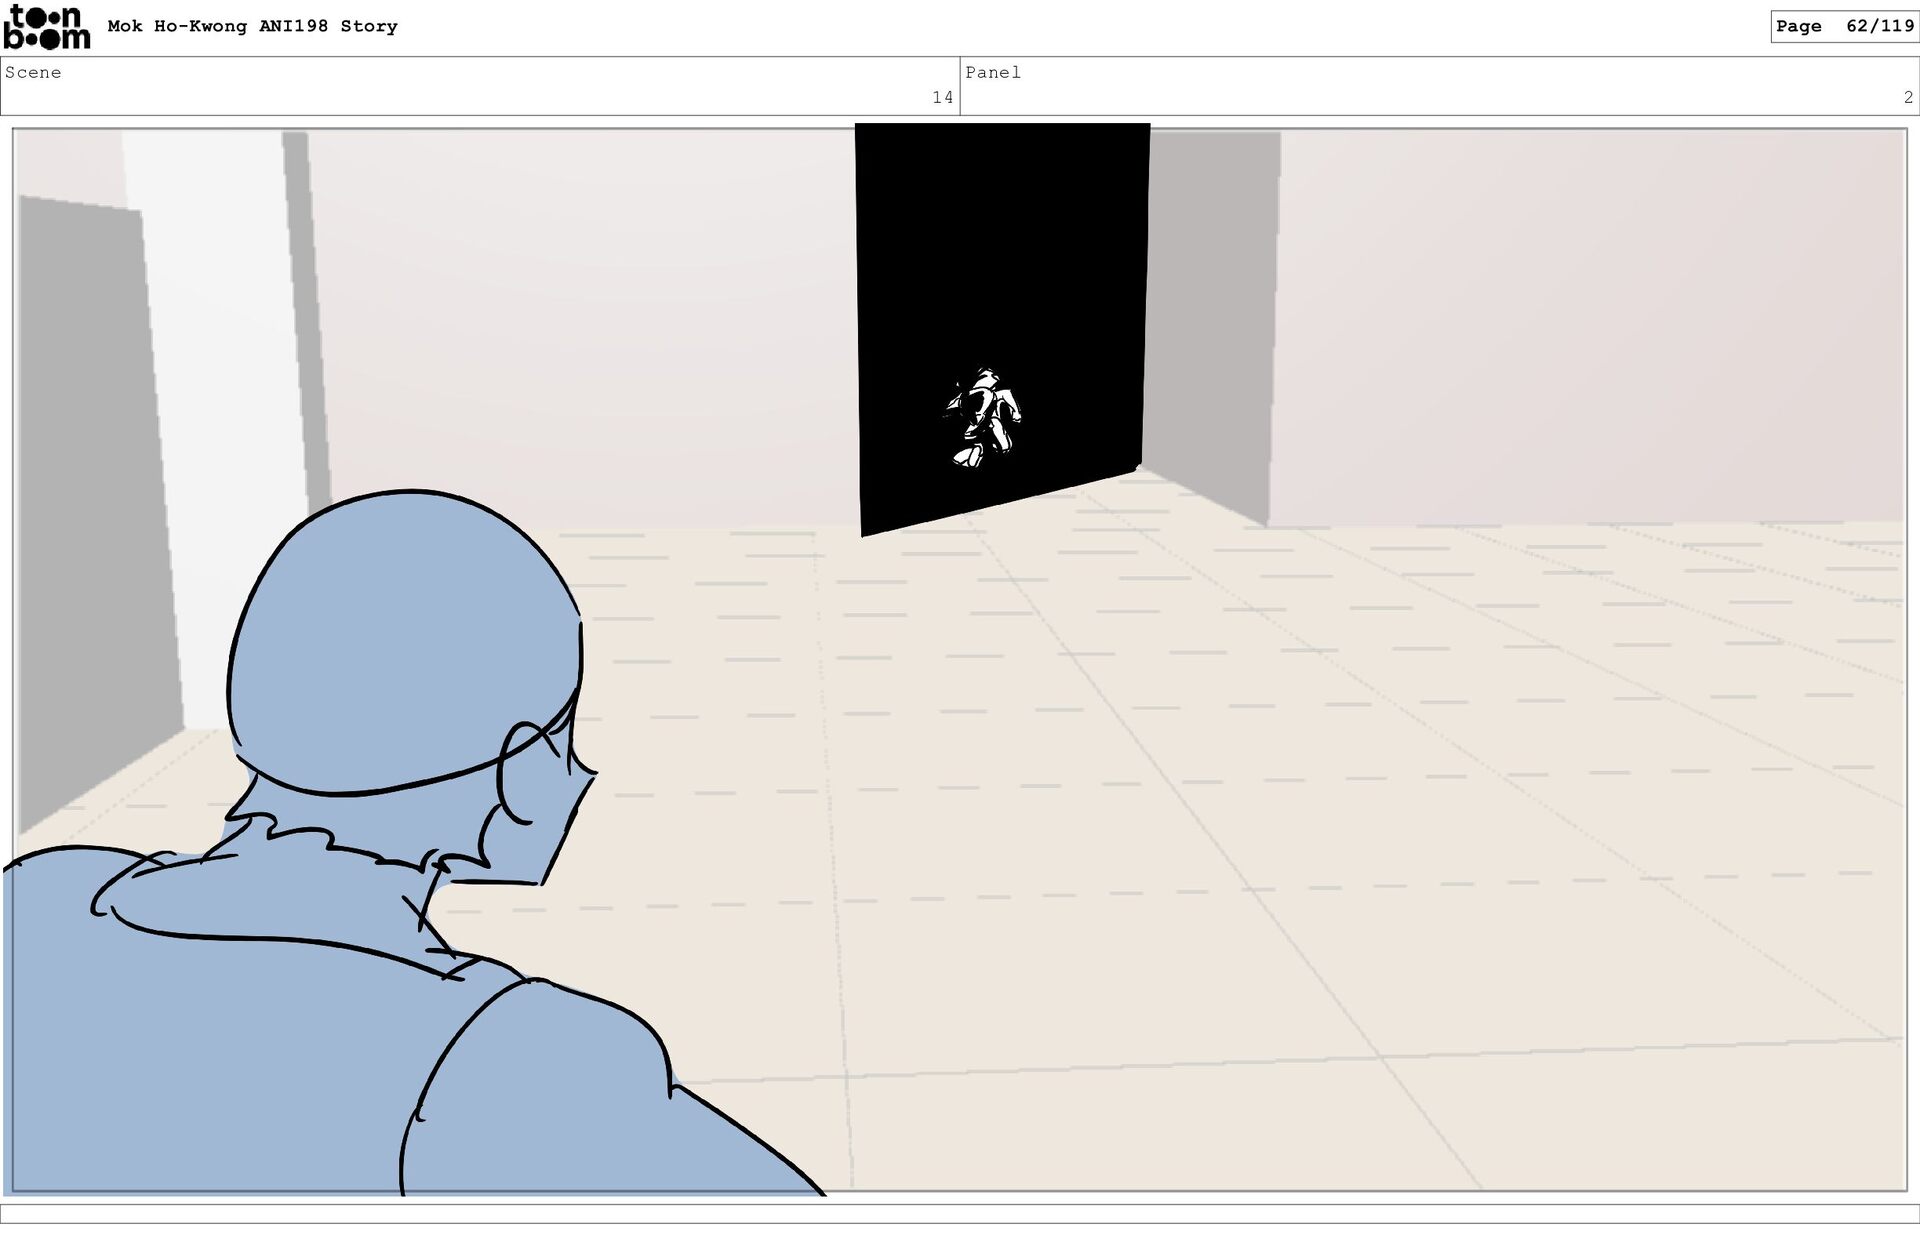Viewport: 1920px width, 1242px height.
Task: Click the empty notes field below panel
Action: point(960,1213)
